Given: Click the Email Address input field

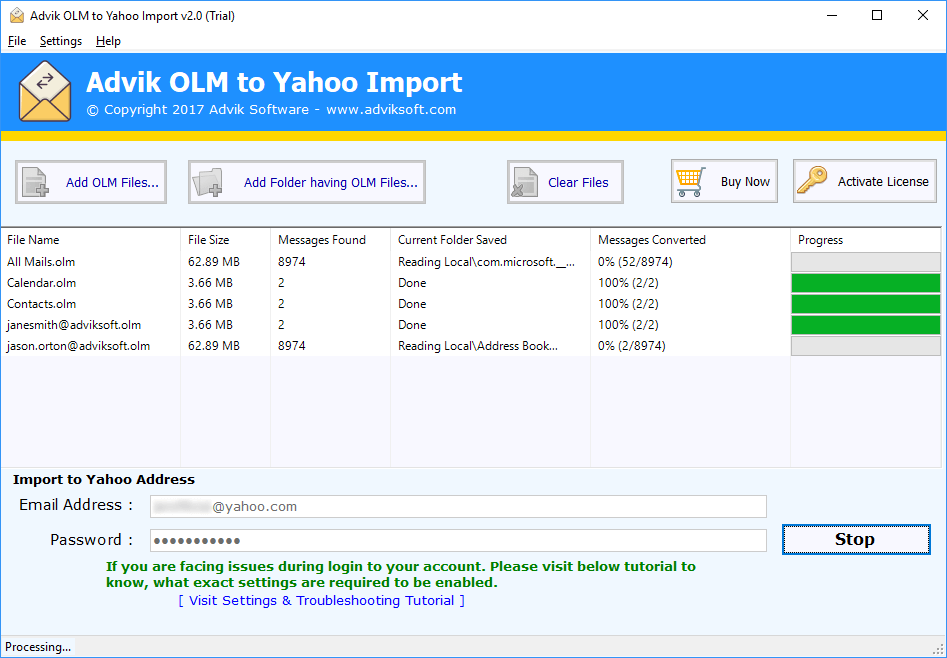Looking at the screenshot, I should coord(458,506).
